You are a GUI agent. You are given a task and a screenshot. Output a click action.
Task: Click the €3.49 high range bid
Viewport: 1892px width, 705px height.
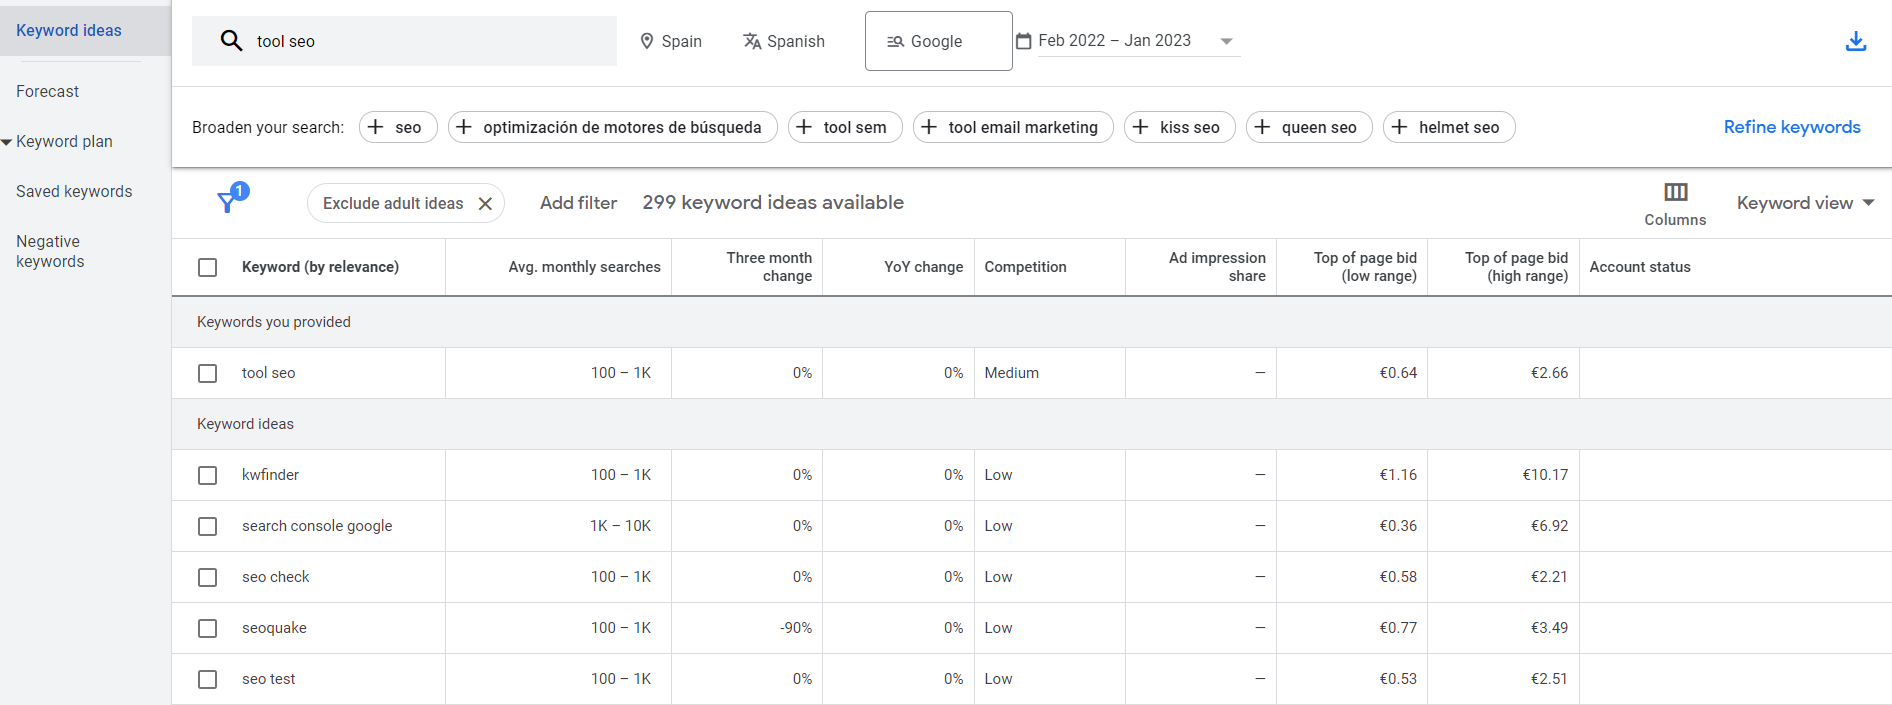[1549, 628]
